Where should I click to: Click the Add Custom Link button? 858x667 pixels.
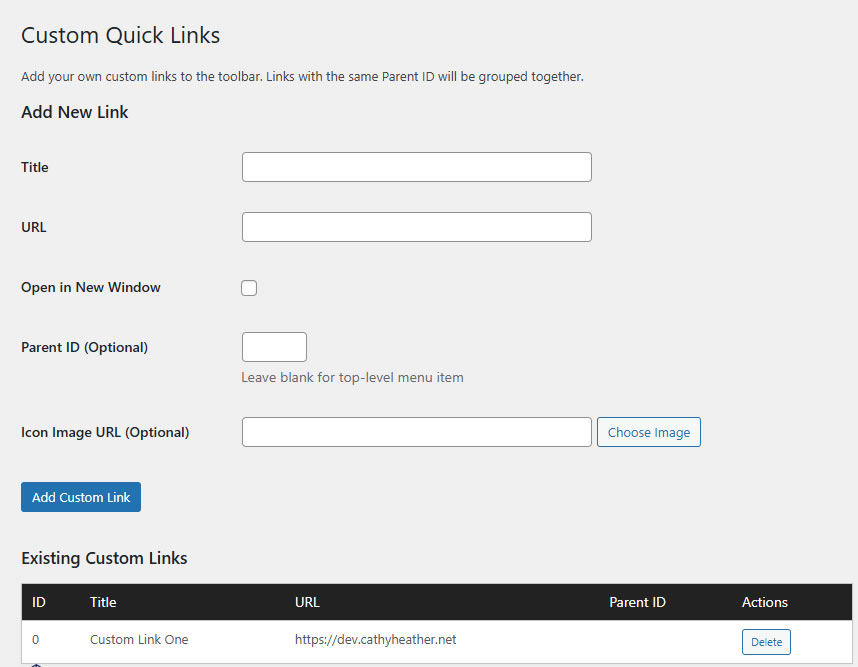[81, 497]
